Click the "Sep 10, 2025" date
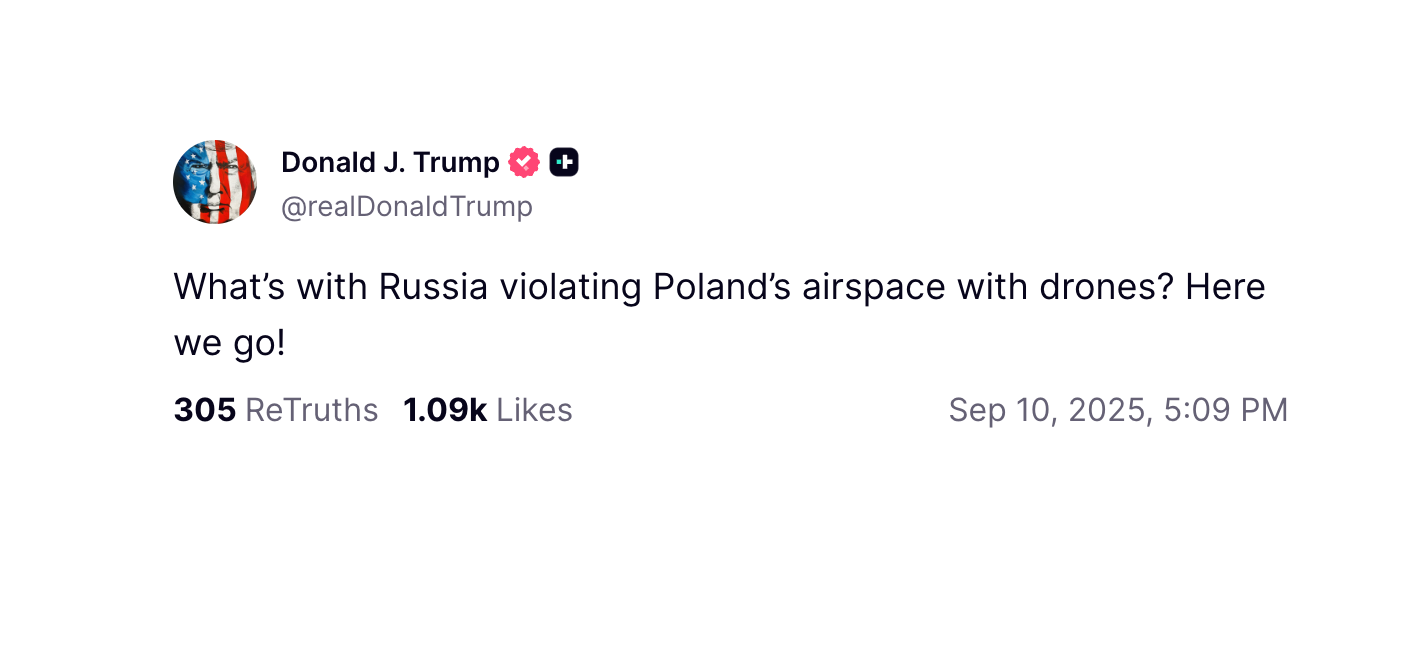Viewport: 1420px width, 646px height. [x=1050, y=410]
